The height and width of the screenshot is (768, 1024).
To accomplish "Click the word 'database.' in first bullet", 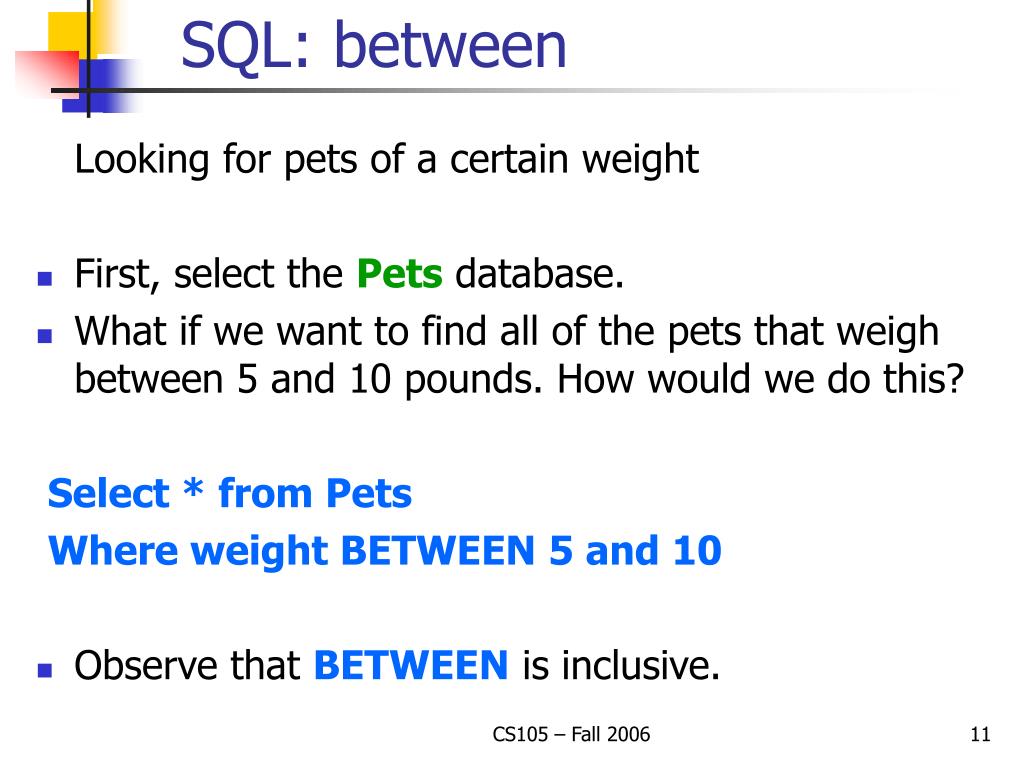I will click(x=539, y=274).
